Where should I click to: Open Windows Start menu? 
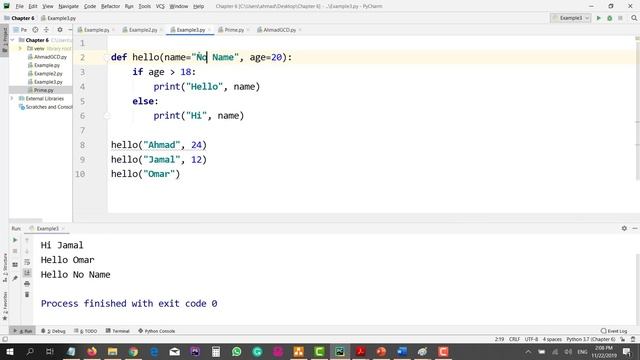(9, 351)
